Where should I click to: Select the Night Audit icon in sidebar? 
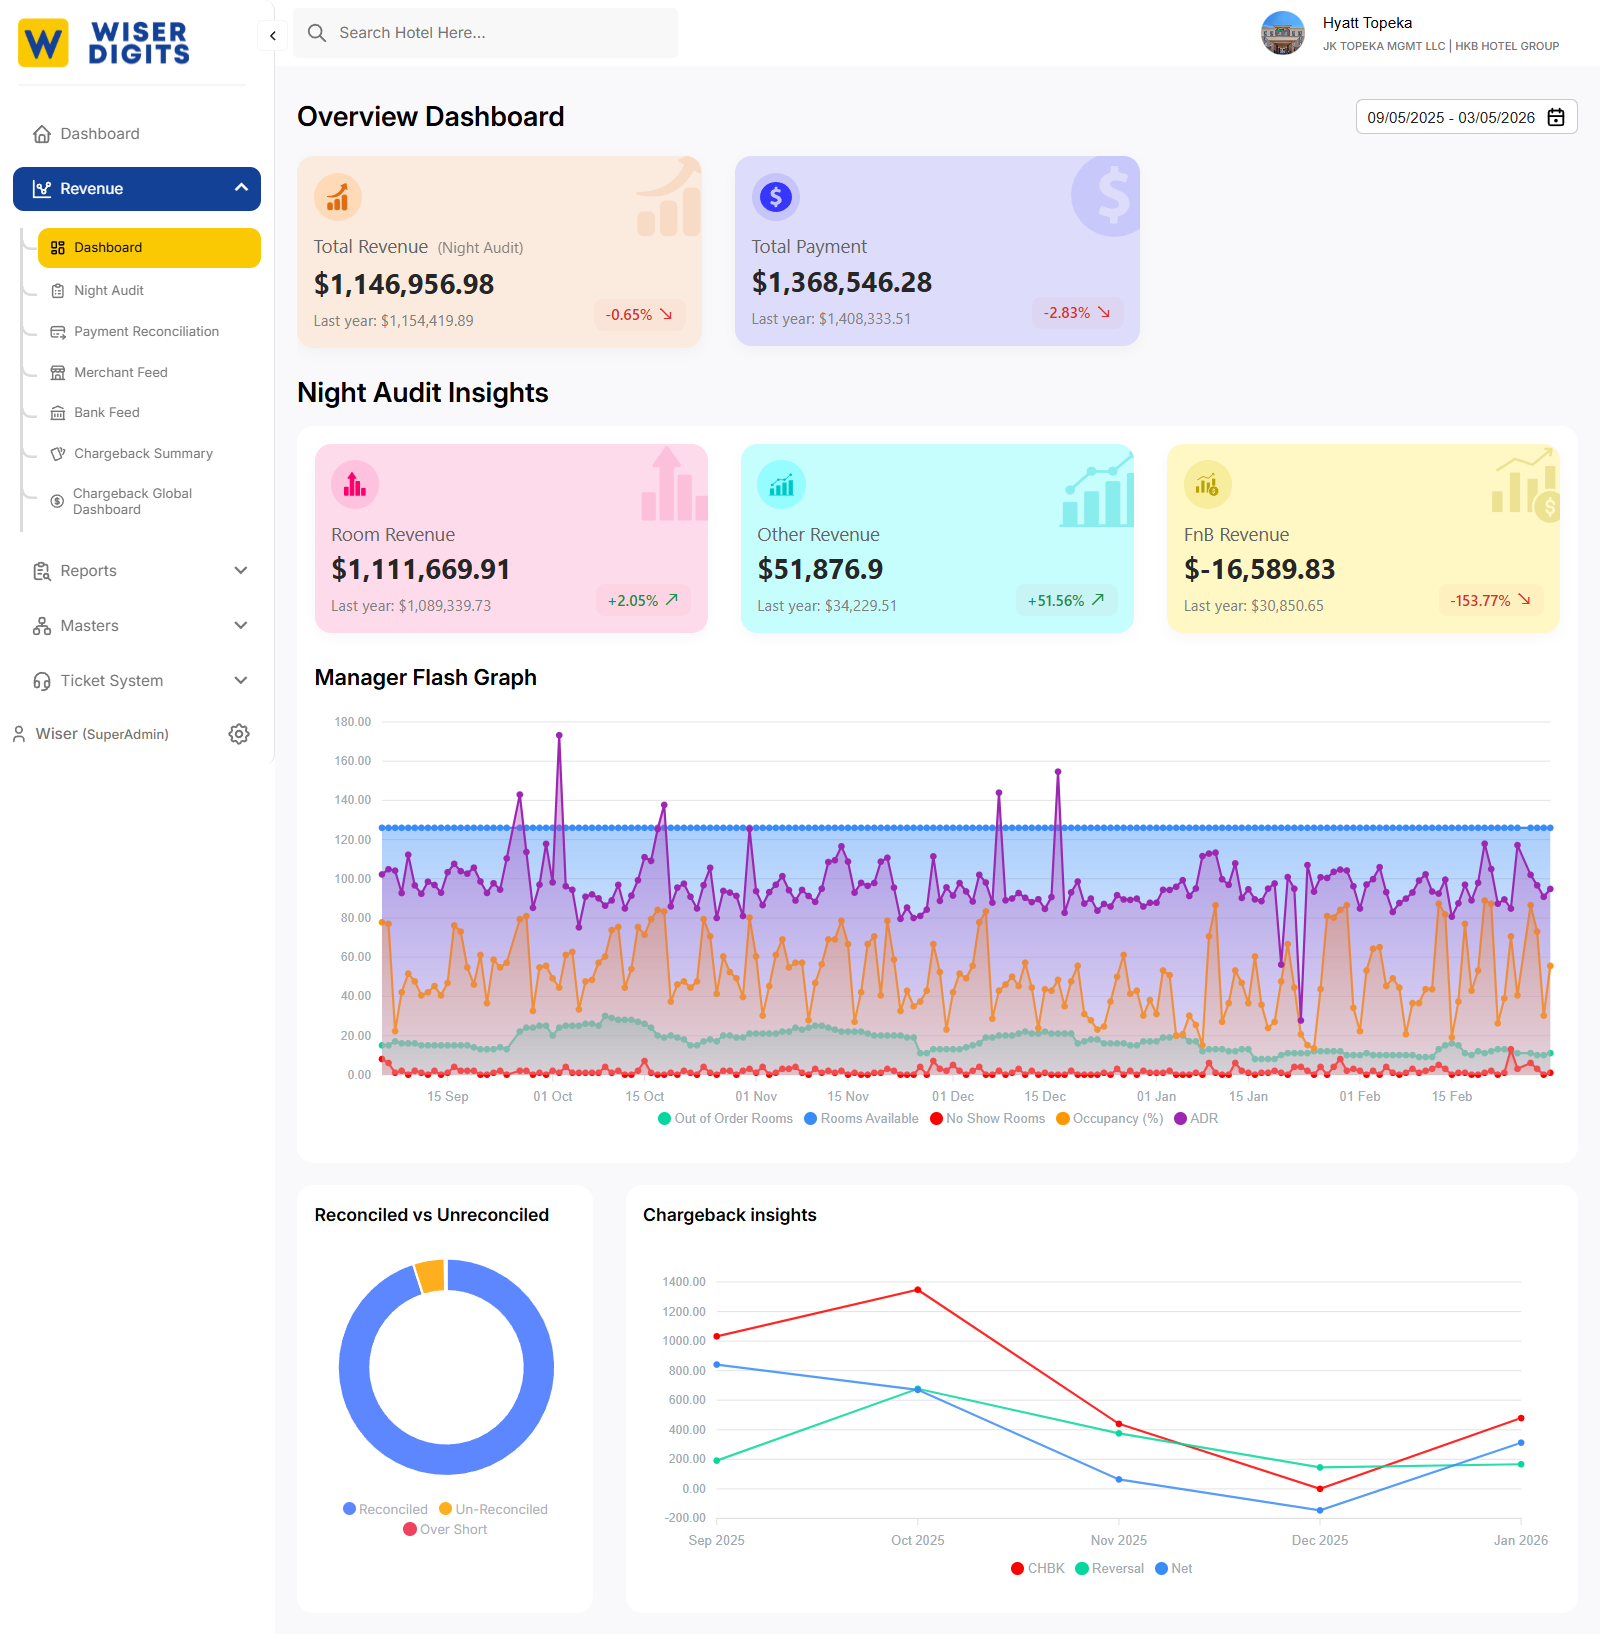tap(57, 290)
